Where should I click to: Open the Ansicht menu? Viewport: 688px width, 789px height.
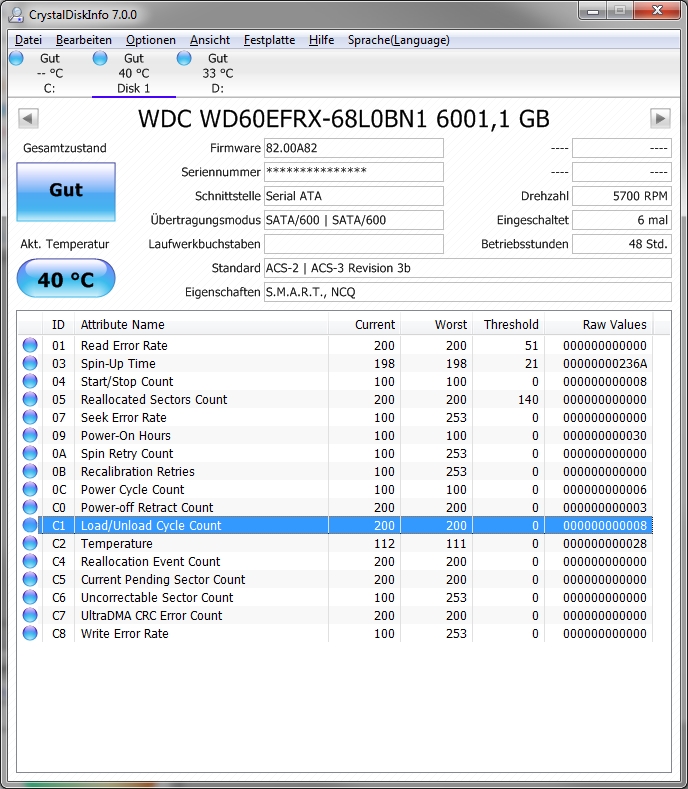pos(210,40)
